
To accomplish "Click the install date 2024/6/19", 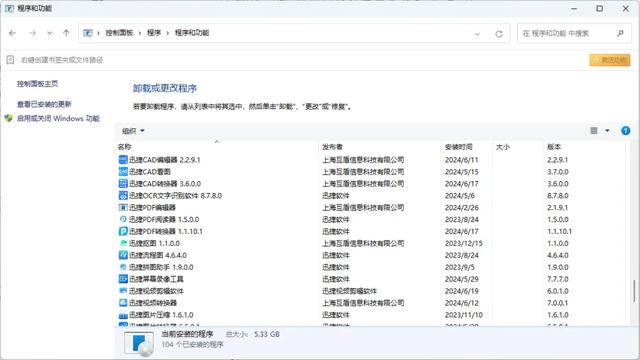I will pos(462,291).
